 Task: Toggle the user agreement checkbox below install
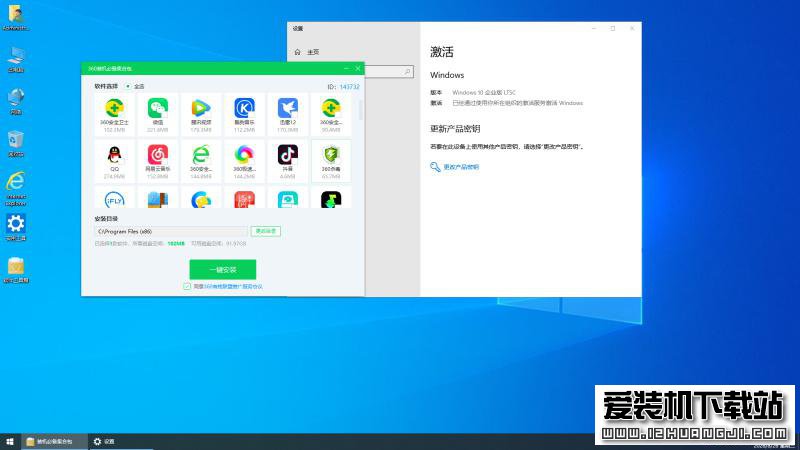pyautogui.click(x=187, y=286)
